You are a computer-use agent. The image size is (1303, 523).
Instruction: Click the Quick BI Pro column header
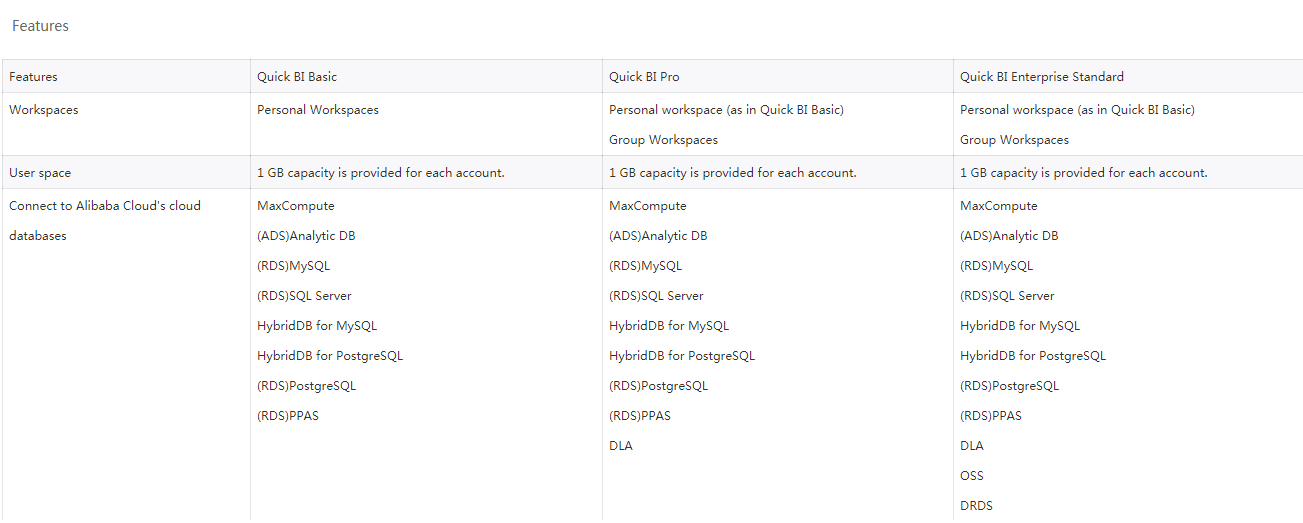coord(644,77)
